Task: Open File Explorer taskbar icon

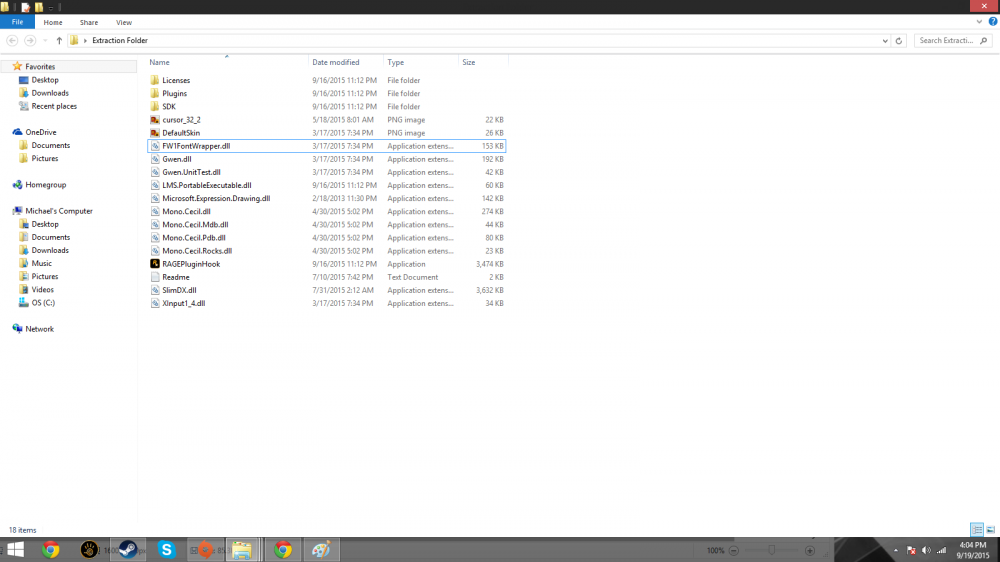Action: click(x=242, y=550)
